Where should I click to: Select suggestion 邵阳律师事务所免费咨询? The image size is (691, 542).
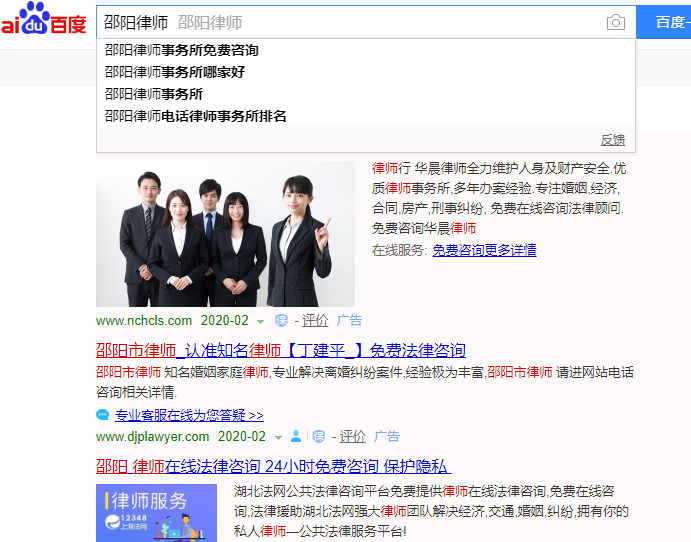tap(181, 50)
